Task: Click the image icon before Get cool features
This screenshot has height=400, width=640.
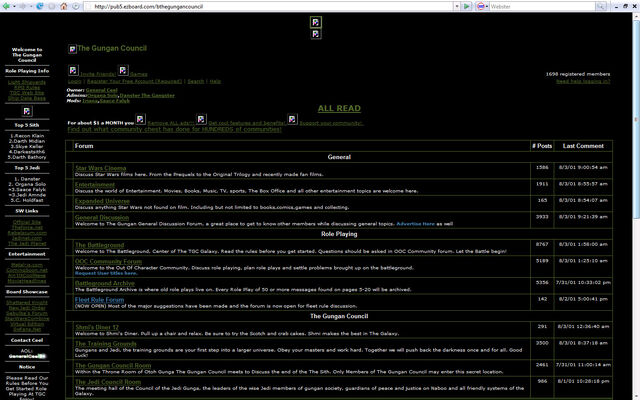Action: tap(201, 119)
